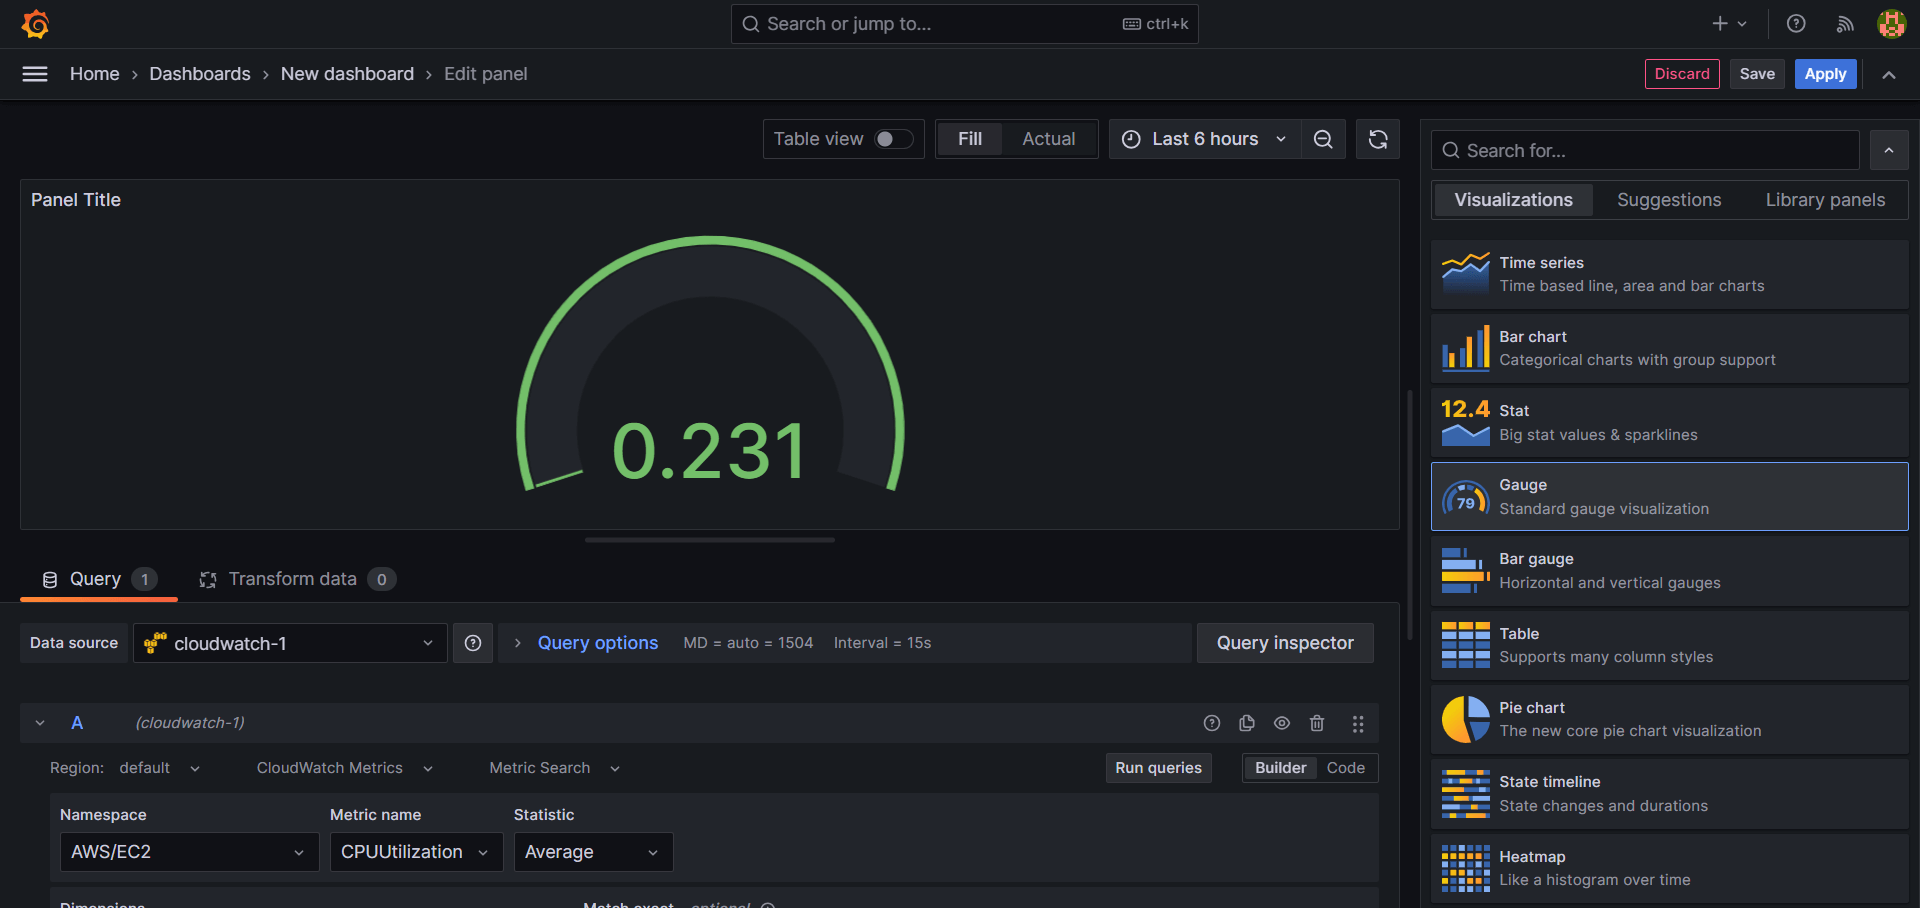The image size is (1920, 908).
Task: Open the Grafana home logo
Action: [36, 24]
